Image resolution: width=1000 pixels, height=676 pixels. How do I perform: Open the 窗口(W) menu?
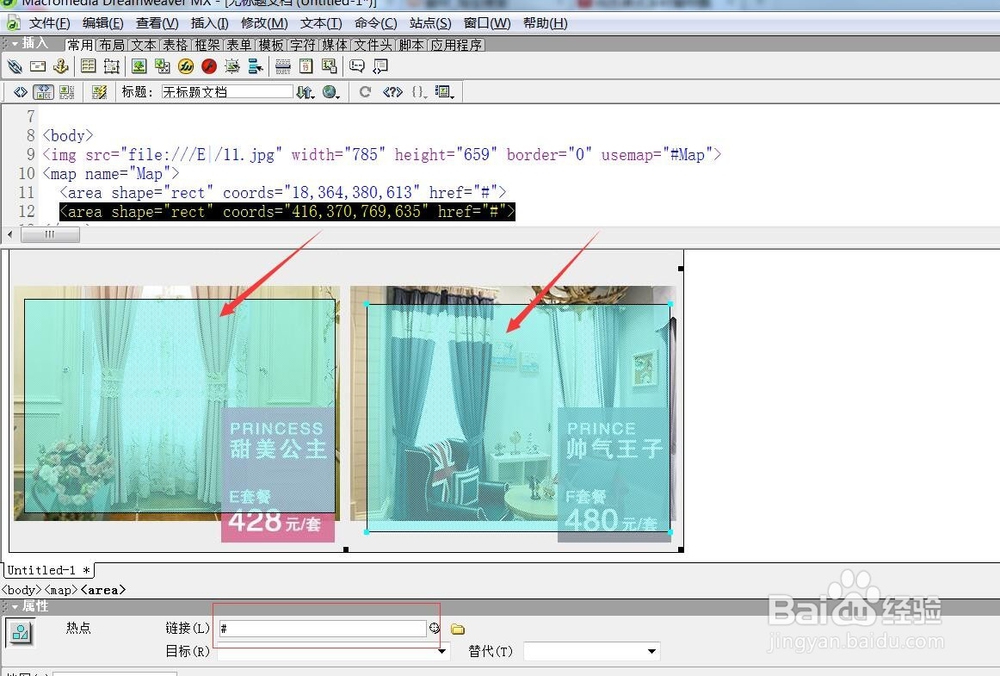(487, 24)
